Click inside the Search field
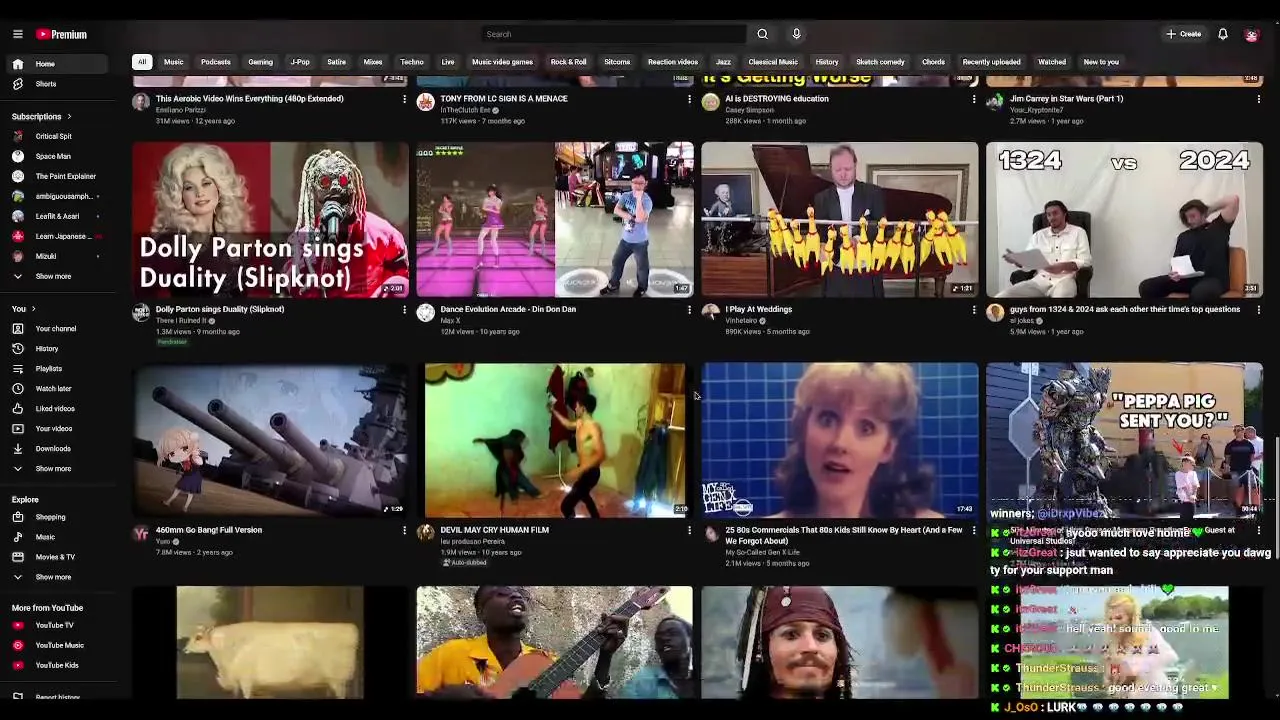 click(614, 34)
